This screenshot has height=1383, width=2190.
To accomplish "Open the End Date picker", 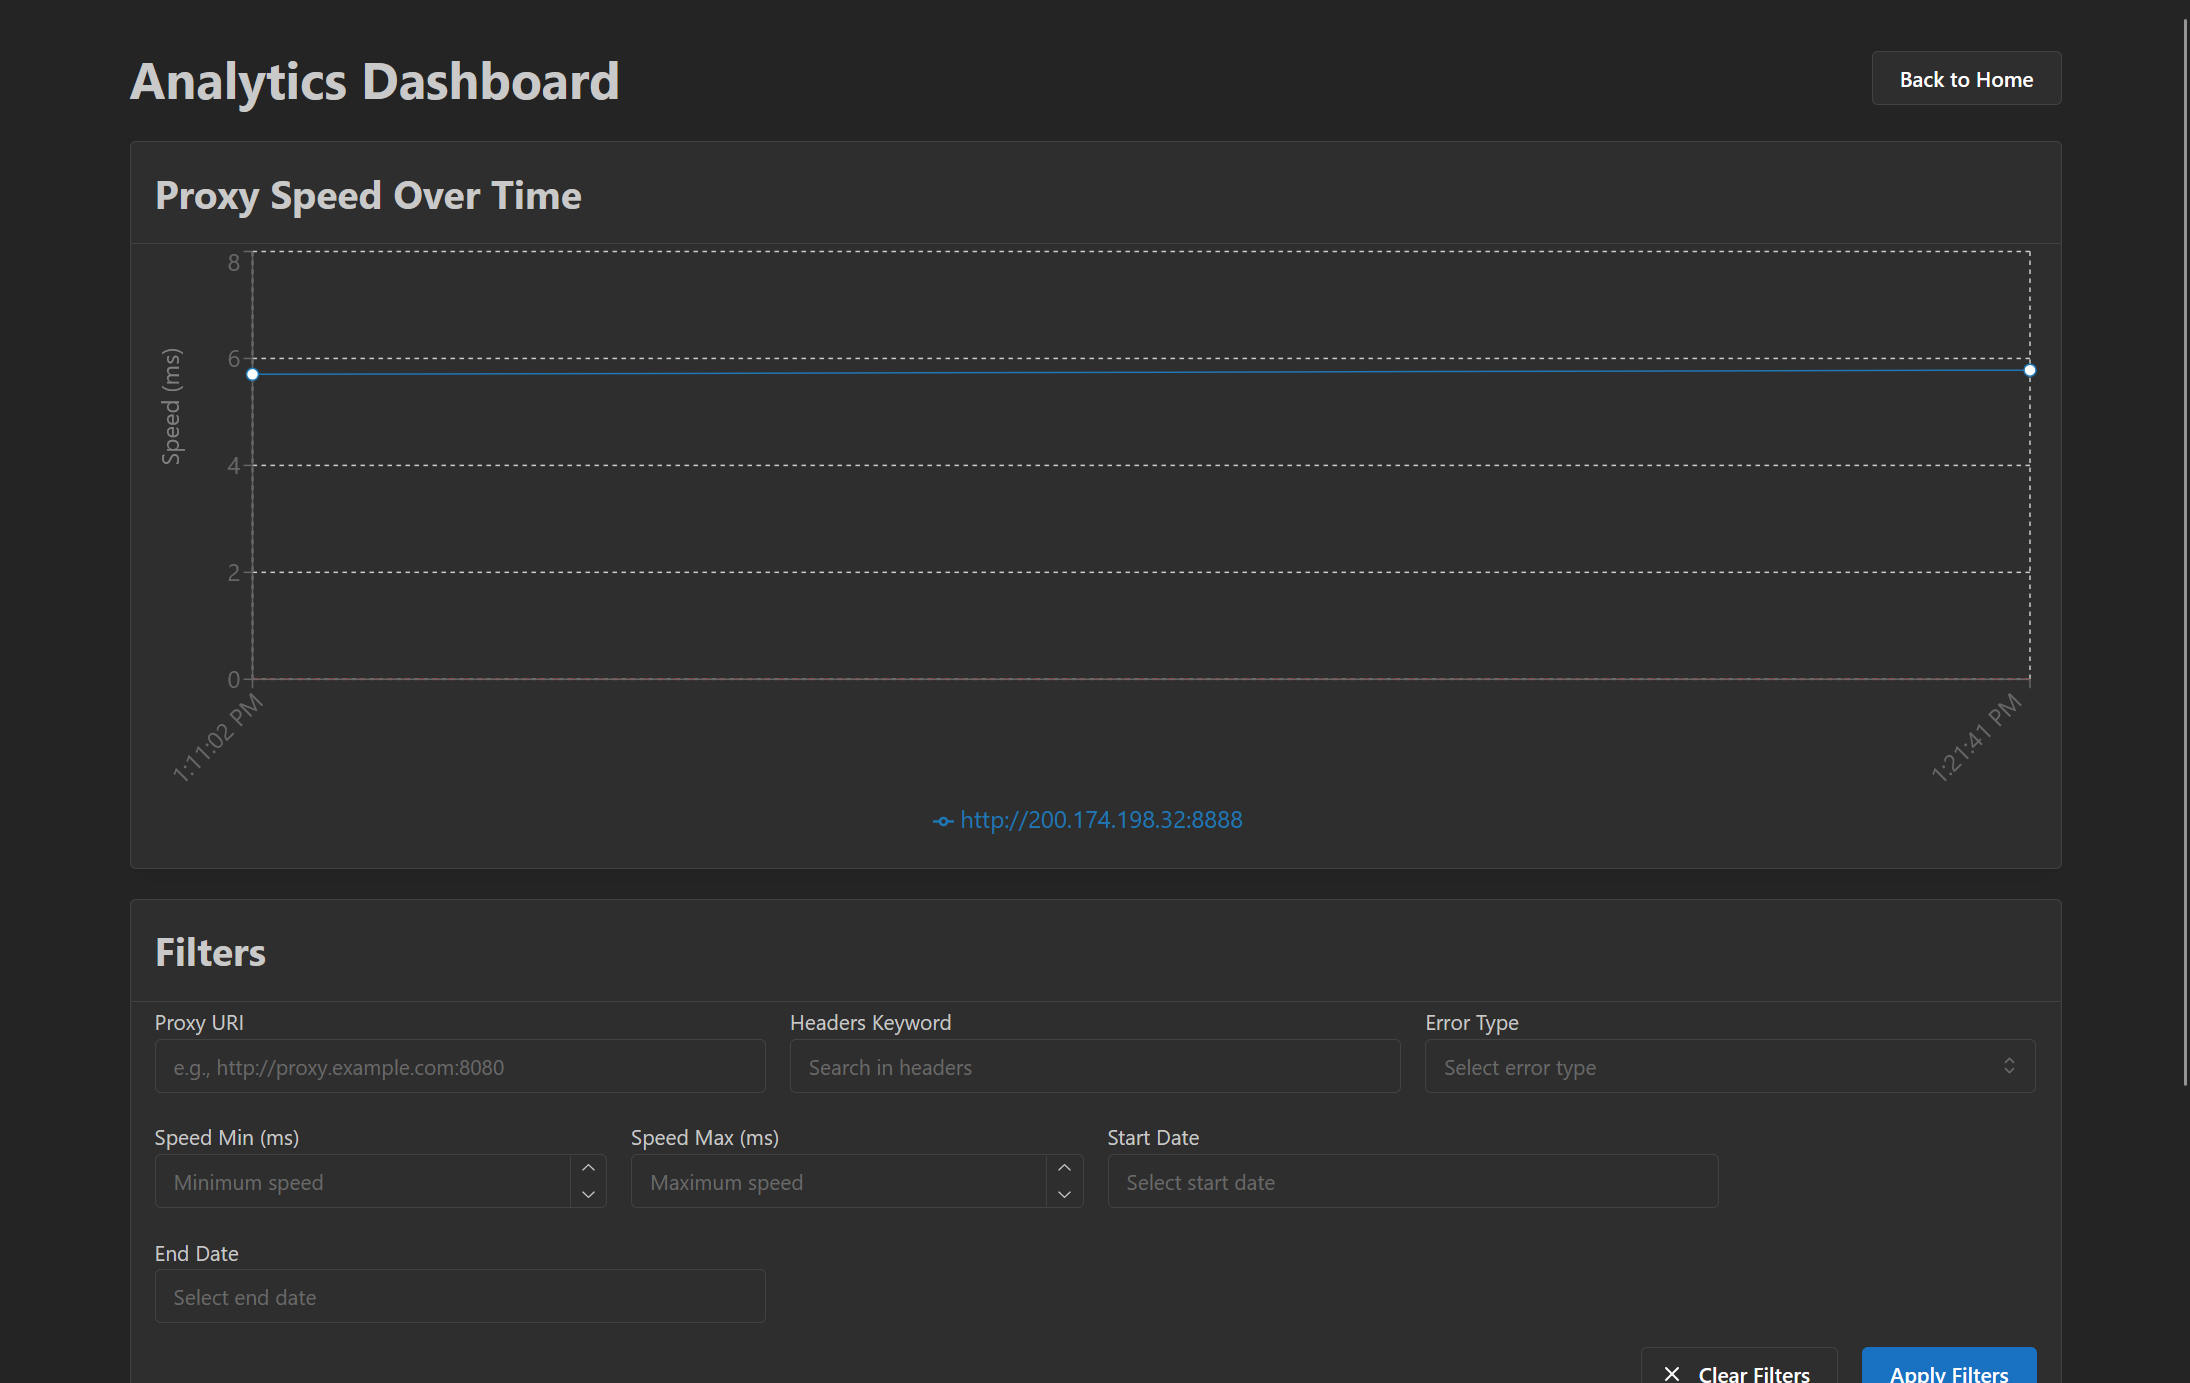I will [459, 1297].
